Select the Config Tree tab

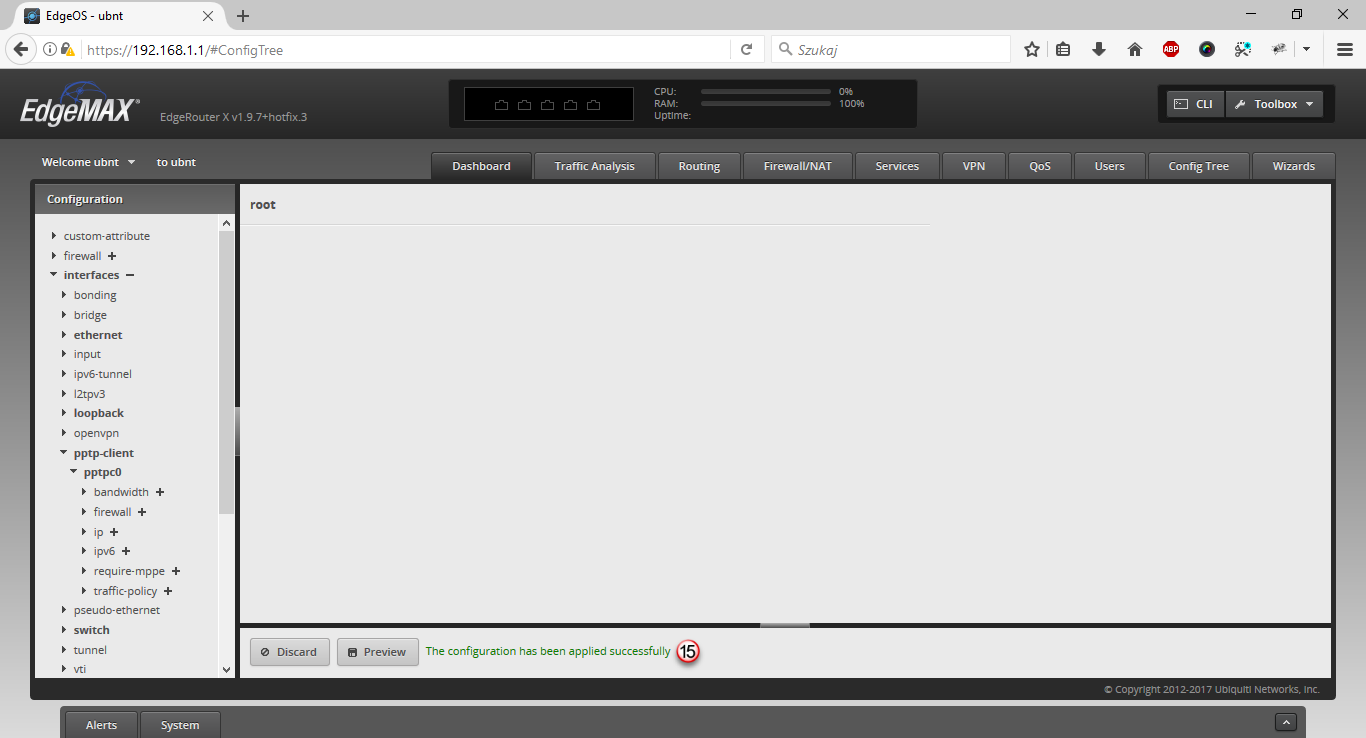click(1198, 166)
